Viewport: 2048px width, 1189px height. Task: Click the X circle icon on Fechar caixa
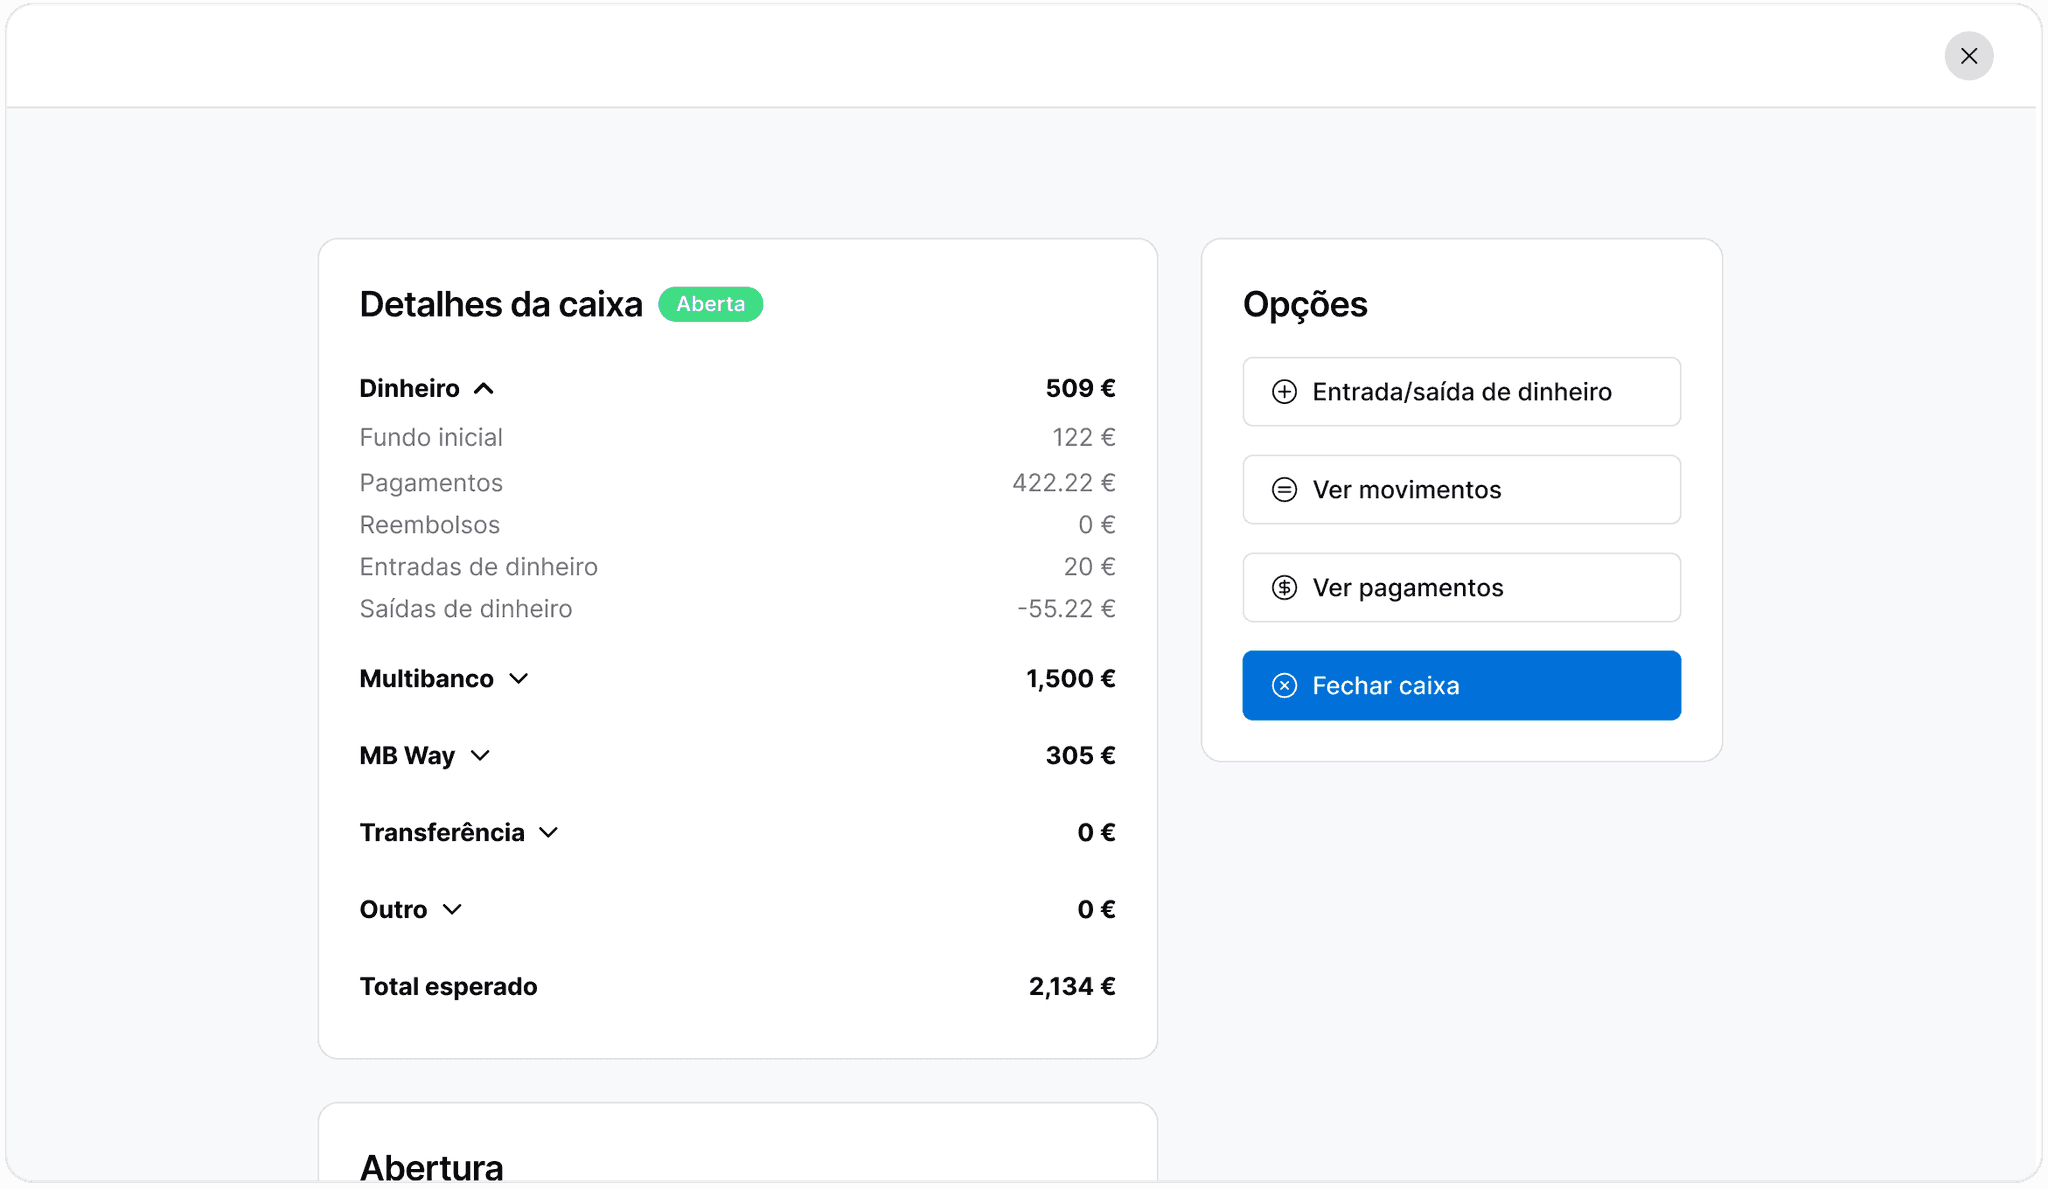tap(1284, 686)
